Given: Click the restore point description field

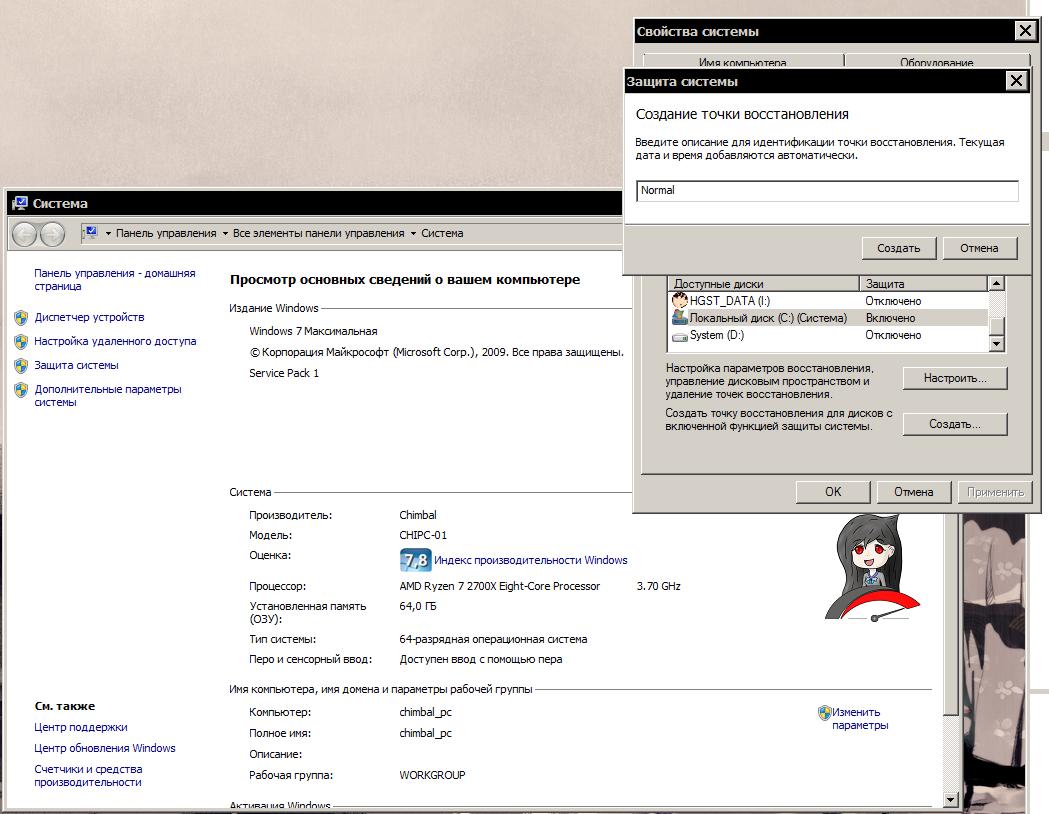Looking at the screenshot, I should point(827,191).
